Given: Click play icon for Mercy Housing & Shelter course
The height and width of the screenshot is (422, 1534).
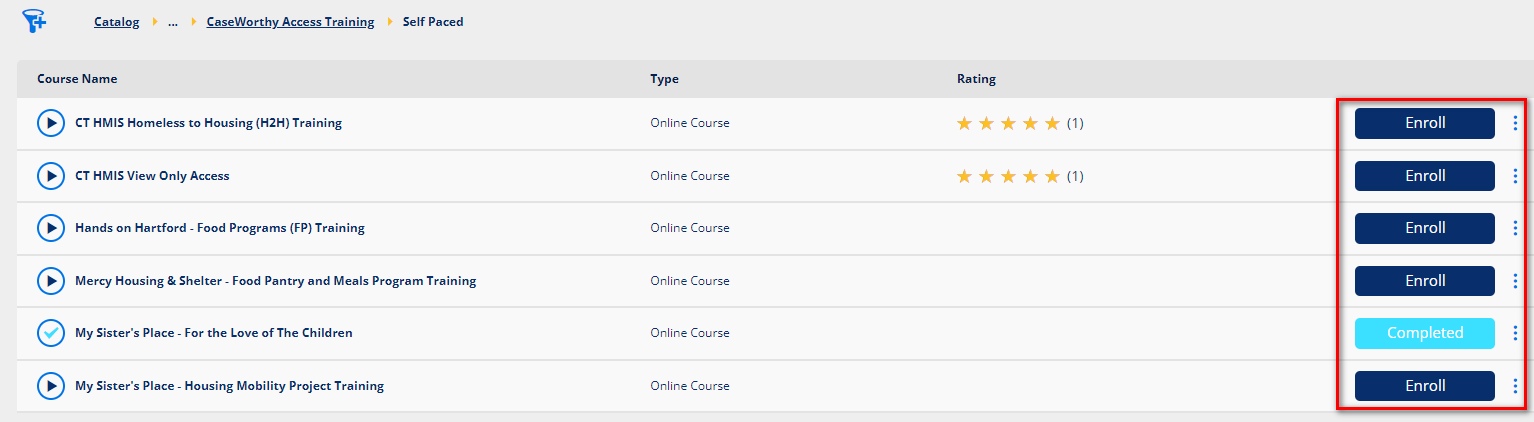Looking at the screenshot, I should (x=50, y=281).
